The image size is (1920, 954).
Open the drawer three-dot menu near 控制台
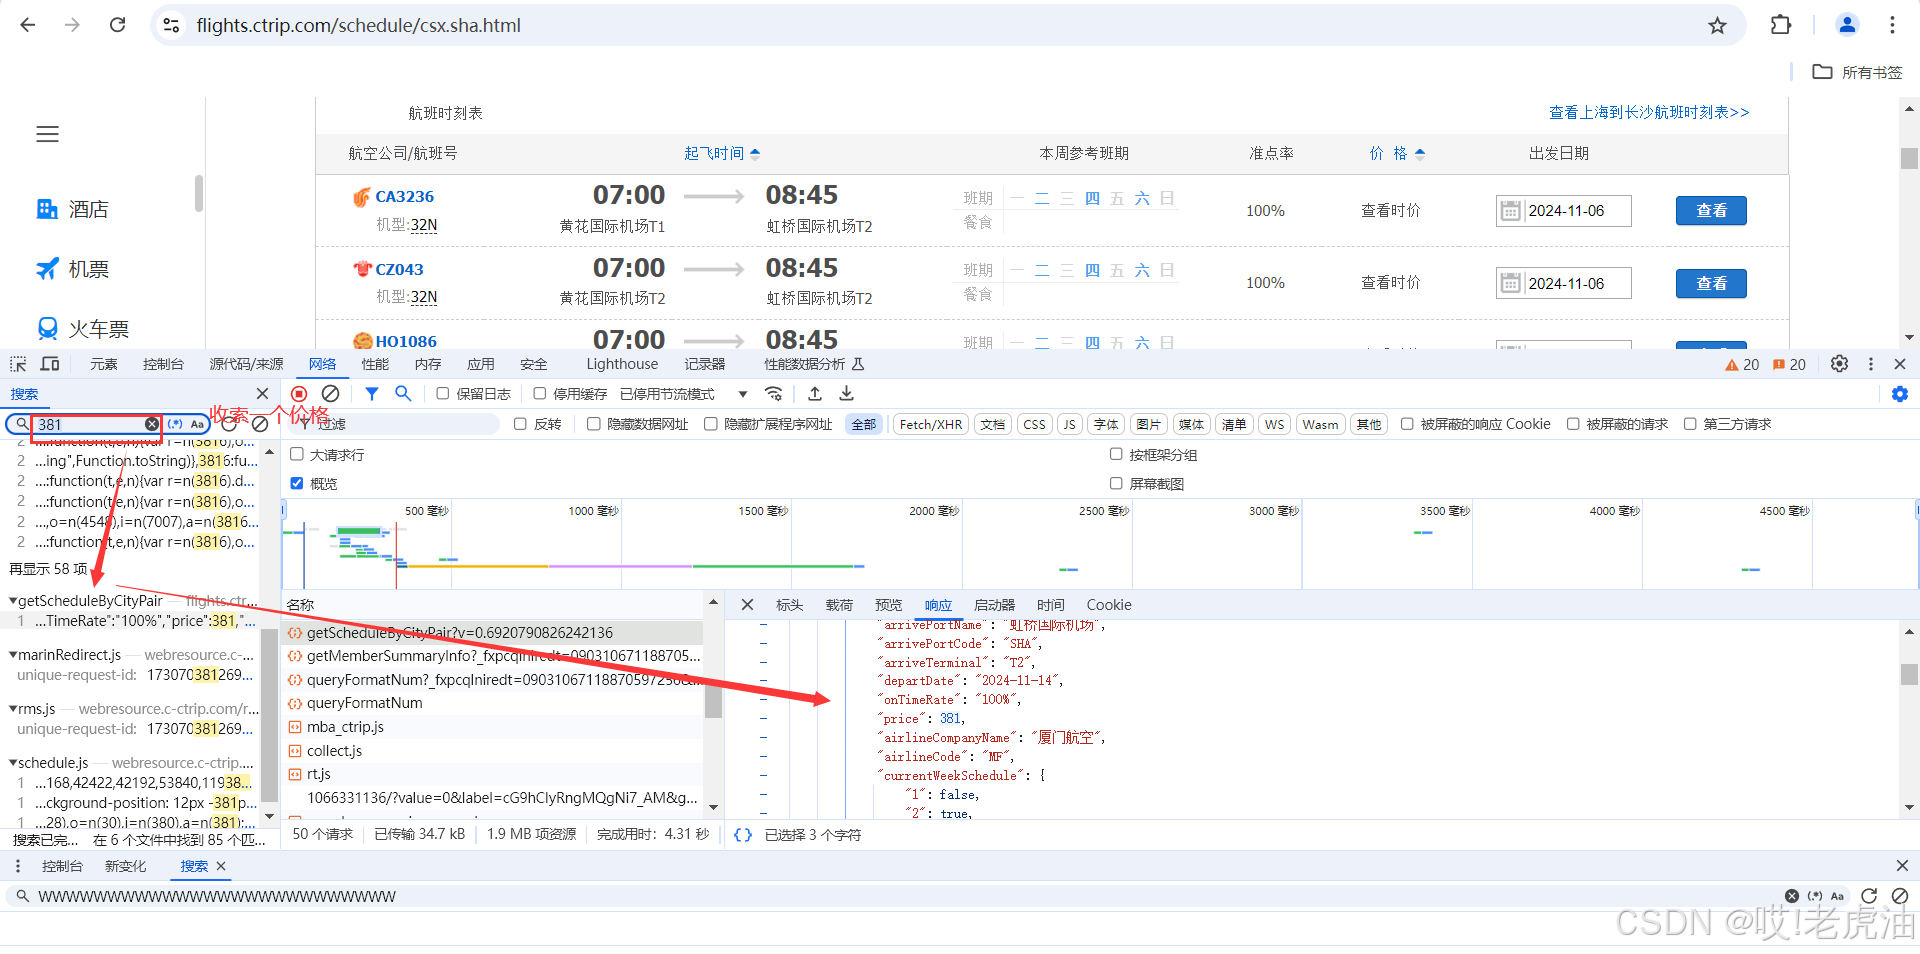[17, 866]
